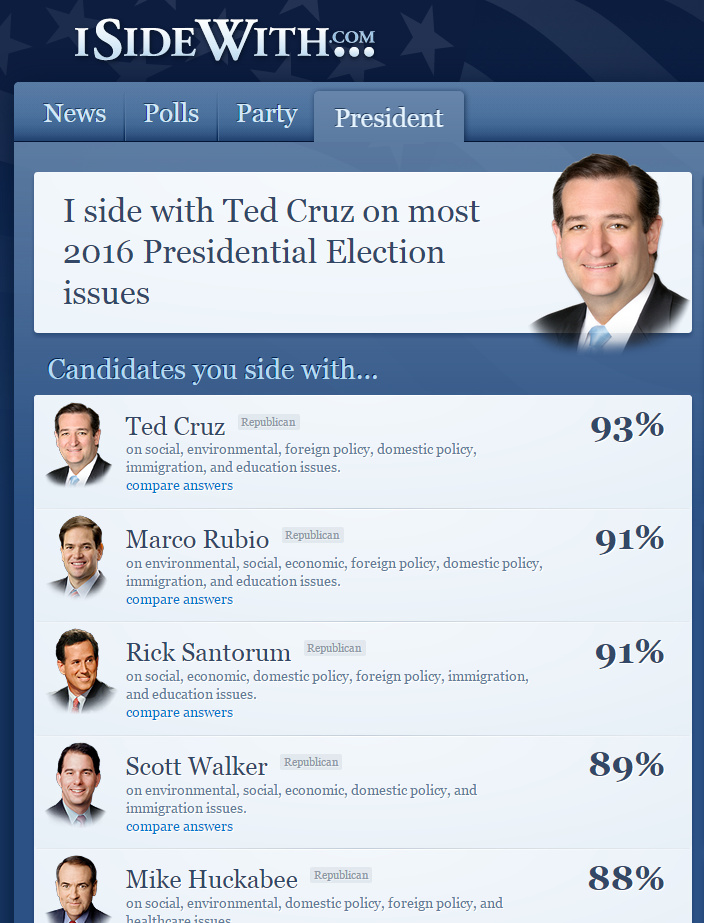
Task: Open compare answers for Marco Rubio
Action: (x=180, y=599)
